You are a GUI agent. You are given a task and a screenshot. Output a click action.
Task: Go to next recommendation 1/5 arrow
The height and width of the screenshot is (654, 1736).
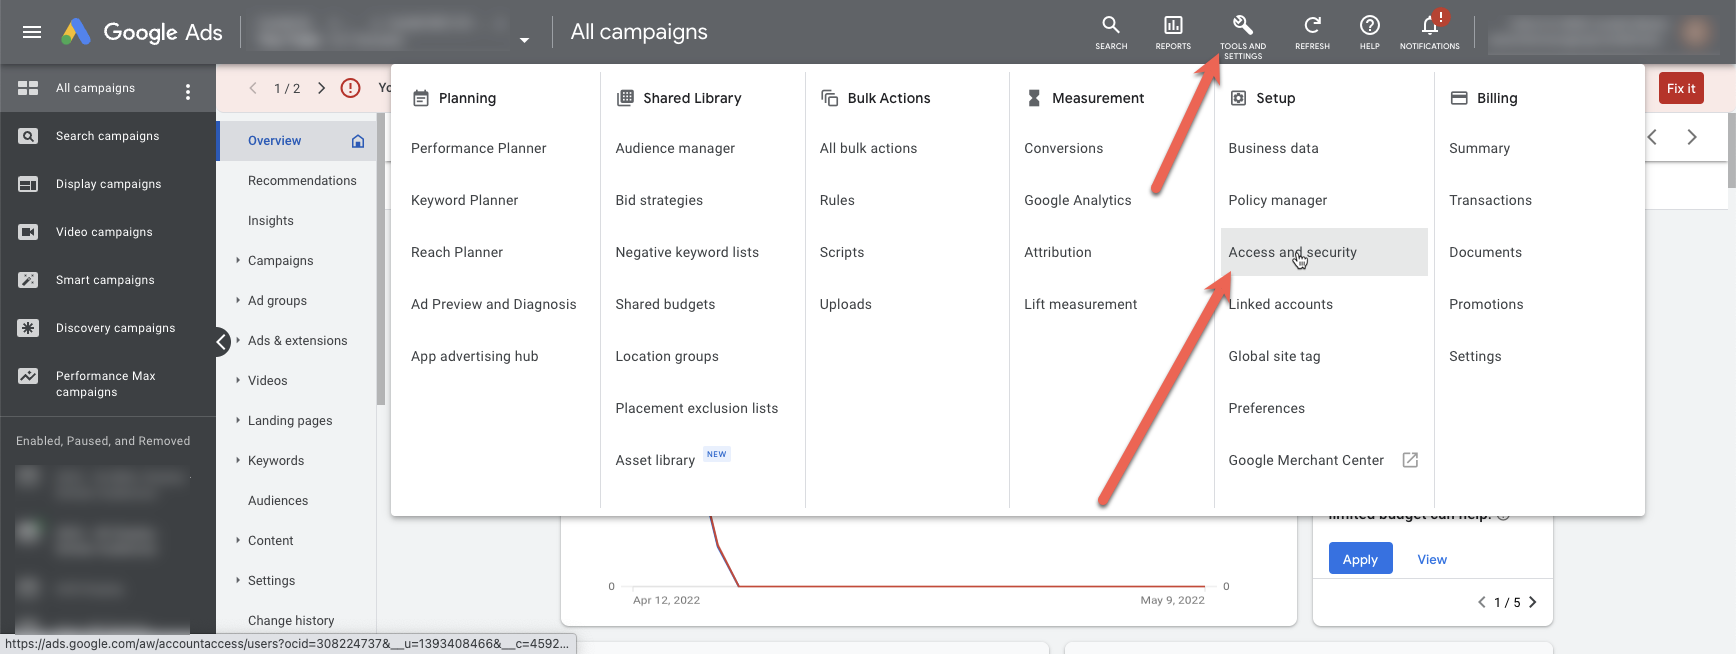tap(1532, 602)
